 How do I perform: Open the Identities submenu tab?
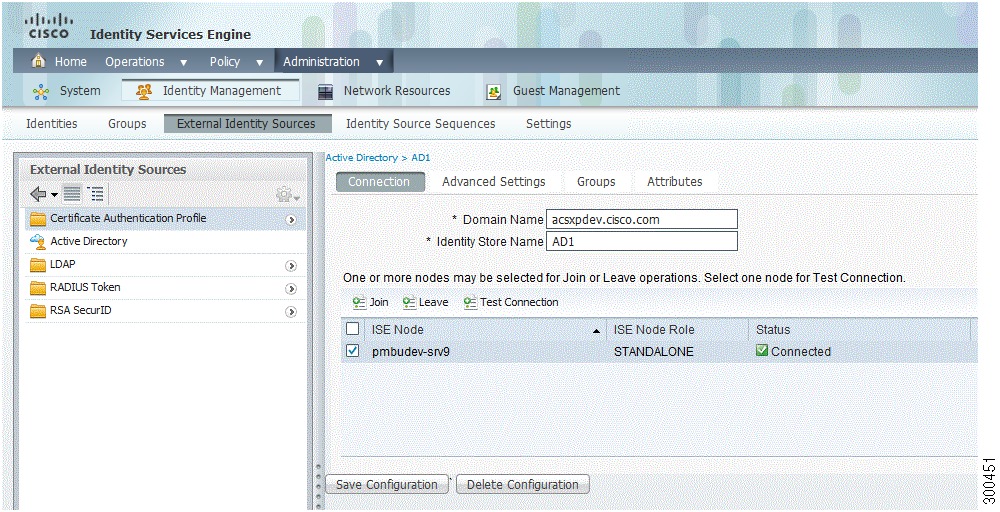pyautogui.click(x=52, y=124)
